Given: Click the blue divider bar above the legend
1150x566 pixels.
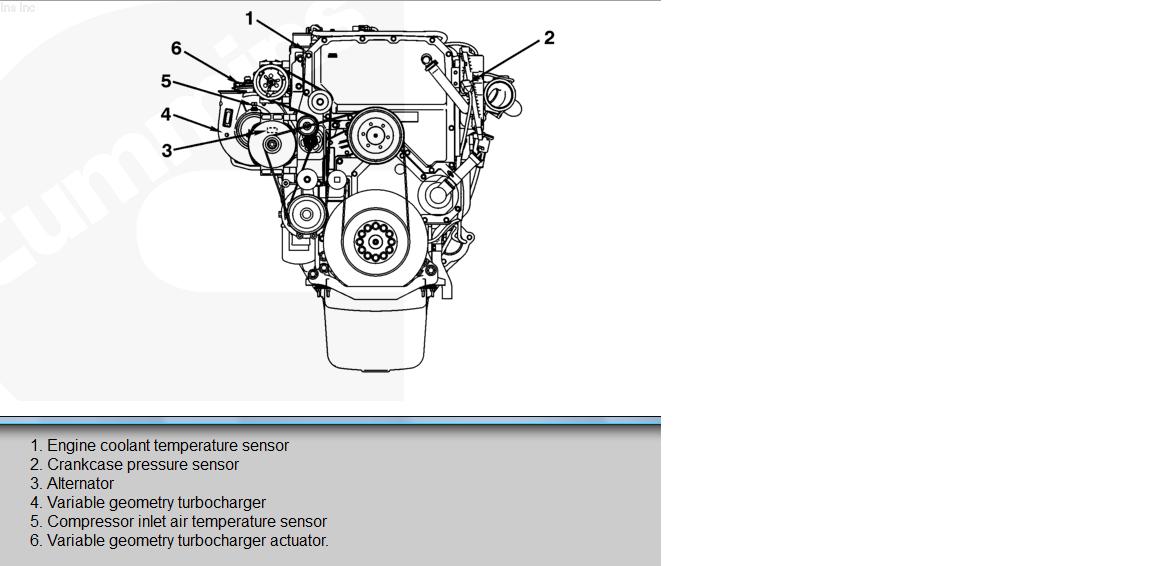Looking at the screenshot, I should [330, 421].
